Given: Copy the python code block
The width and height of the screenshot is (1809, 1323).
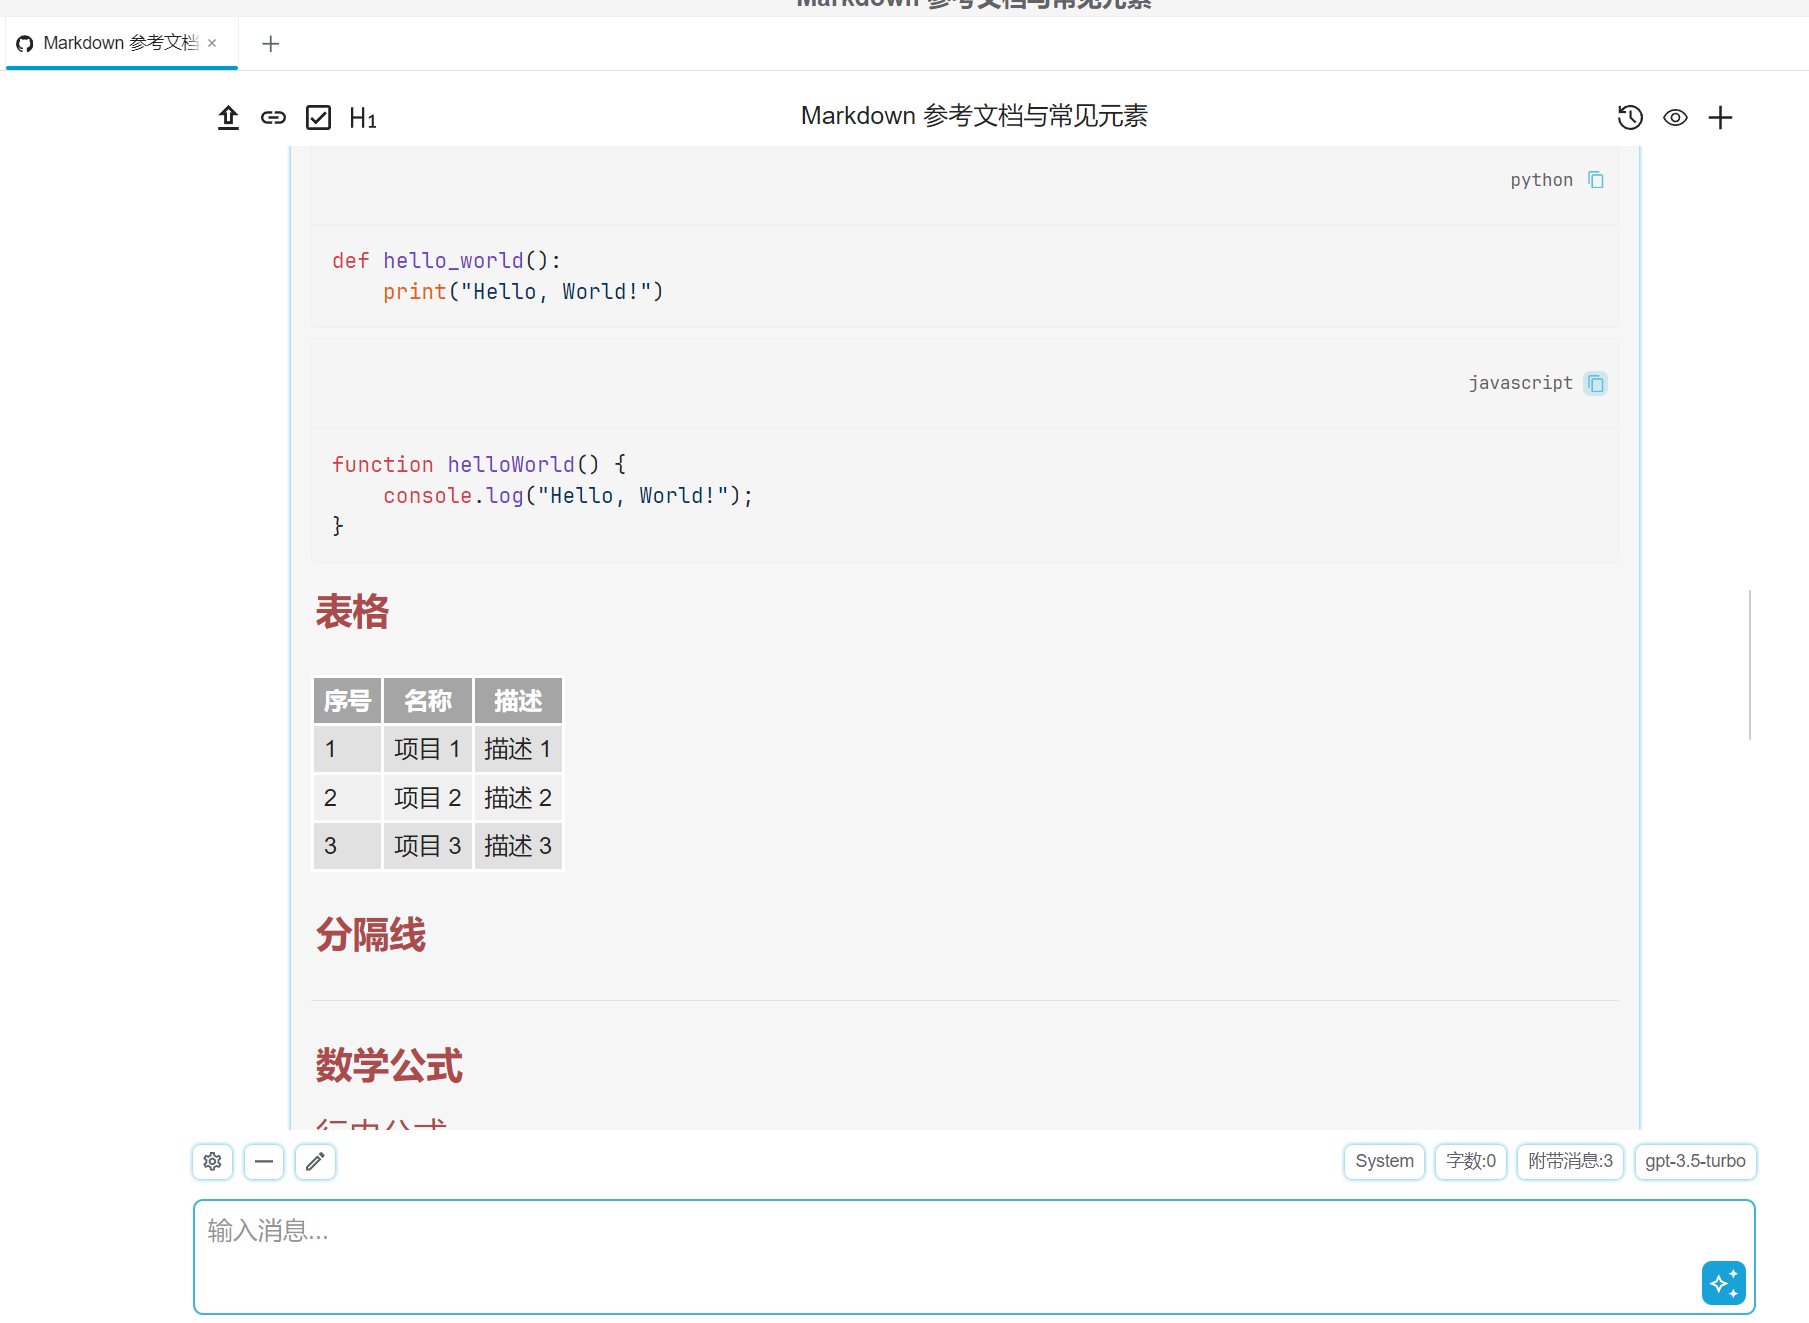Looking at the screenshot, I should click(1596, 180).
